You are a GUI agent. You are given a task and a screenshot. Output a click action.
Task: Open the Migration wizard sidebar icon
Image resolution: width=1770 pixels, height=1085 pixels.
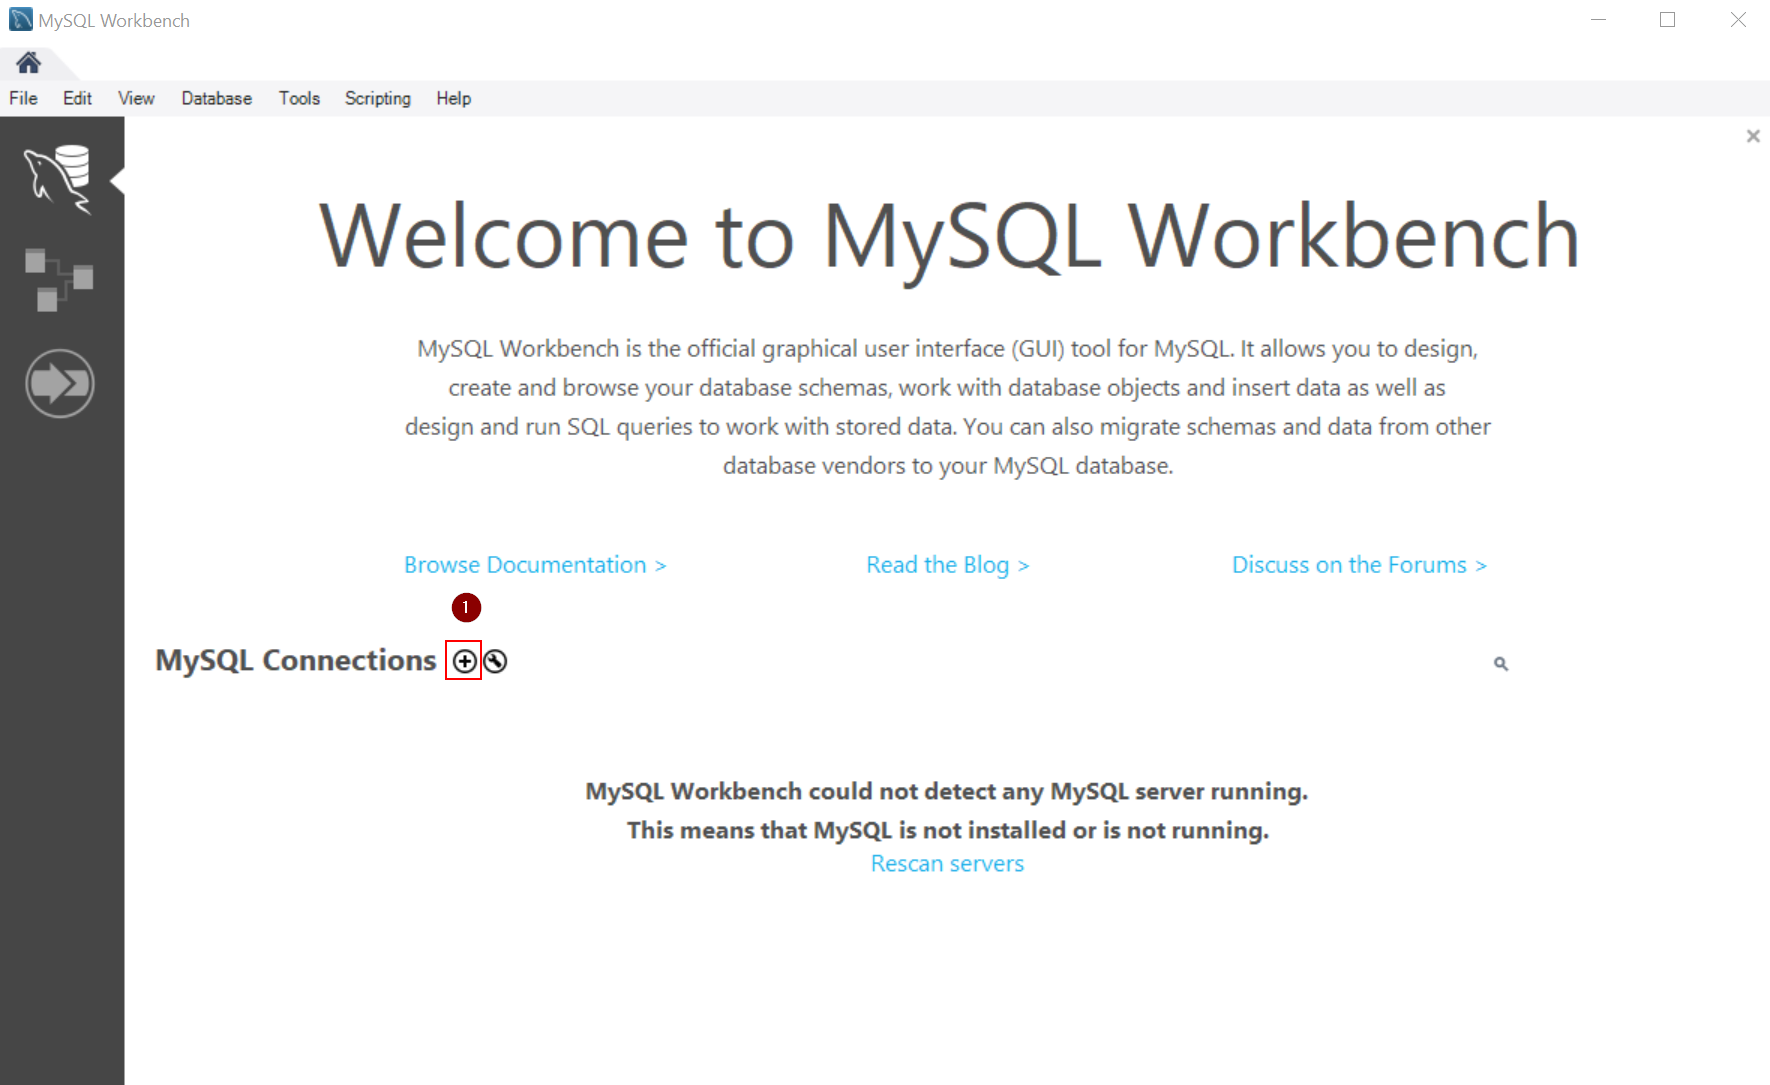[x=59, y=383]
